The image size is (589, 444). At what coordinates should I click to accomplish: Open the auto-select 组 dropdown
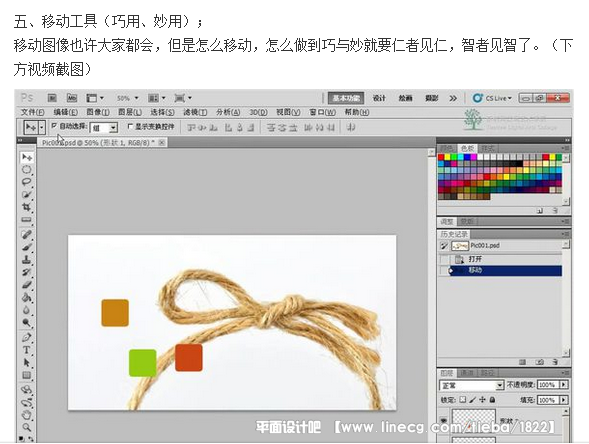coord(113,128)
